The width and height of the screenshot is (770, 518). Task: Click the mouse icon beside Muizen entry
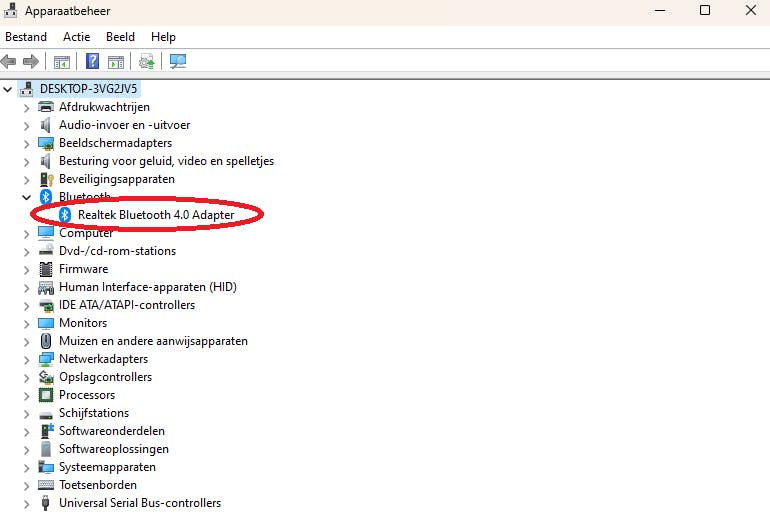(x=46, y=341)
